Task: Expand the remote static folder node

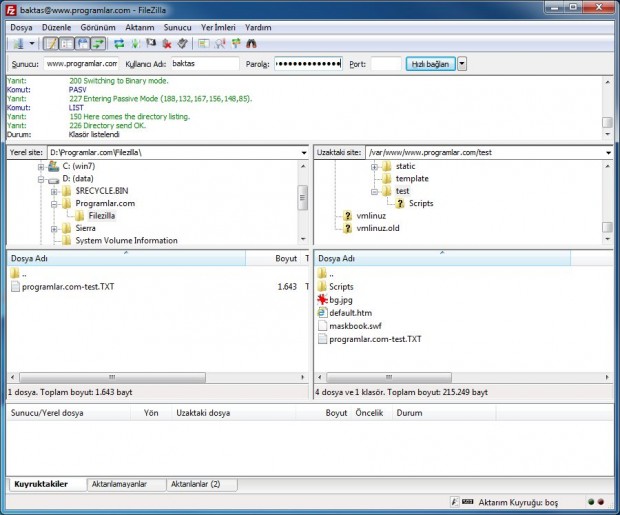Action: point(374,167)
